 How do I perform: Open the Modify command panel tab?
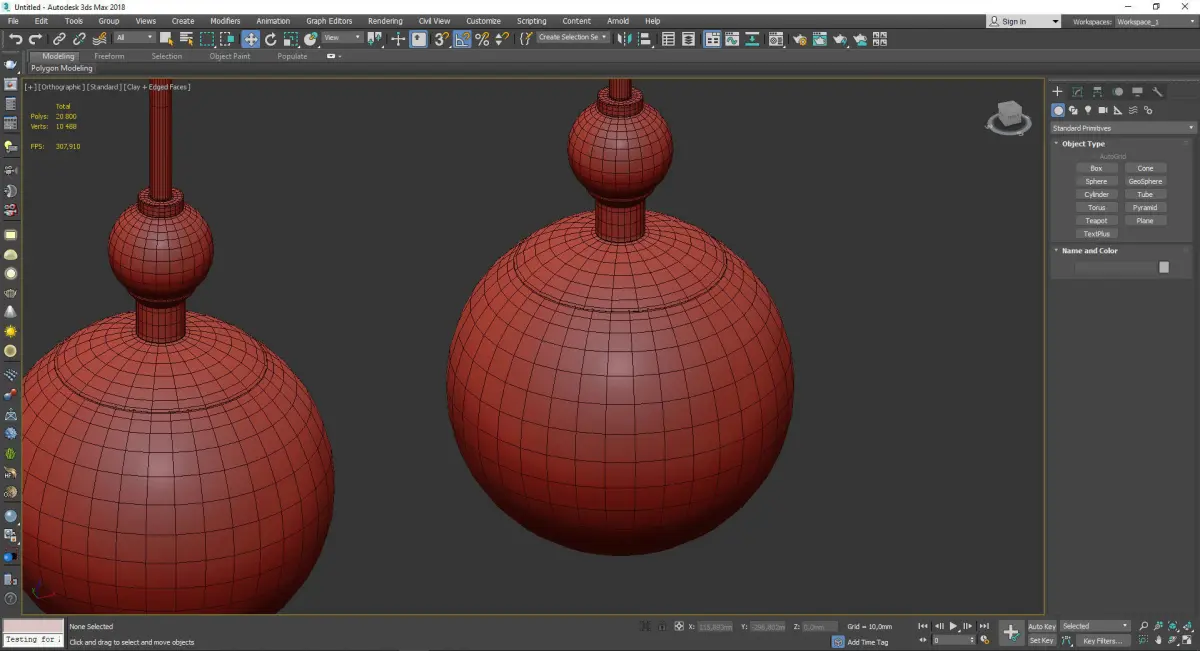click(1077, 91)
